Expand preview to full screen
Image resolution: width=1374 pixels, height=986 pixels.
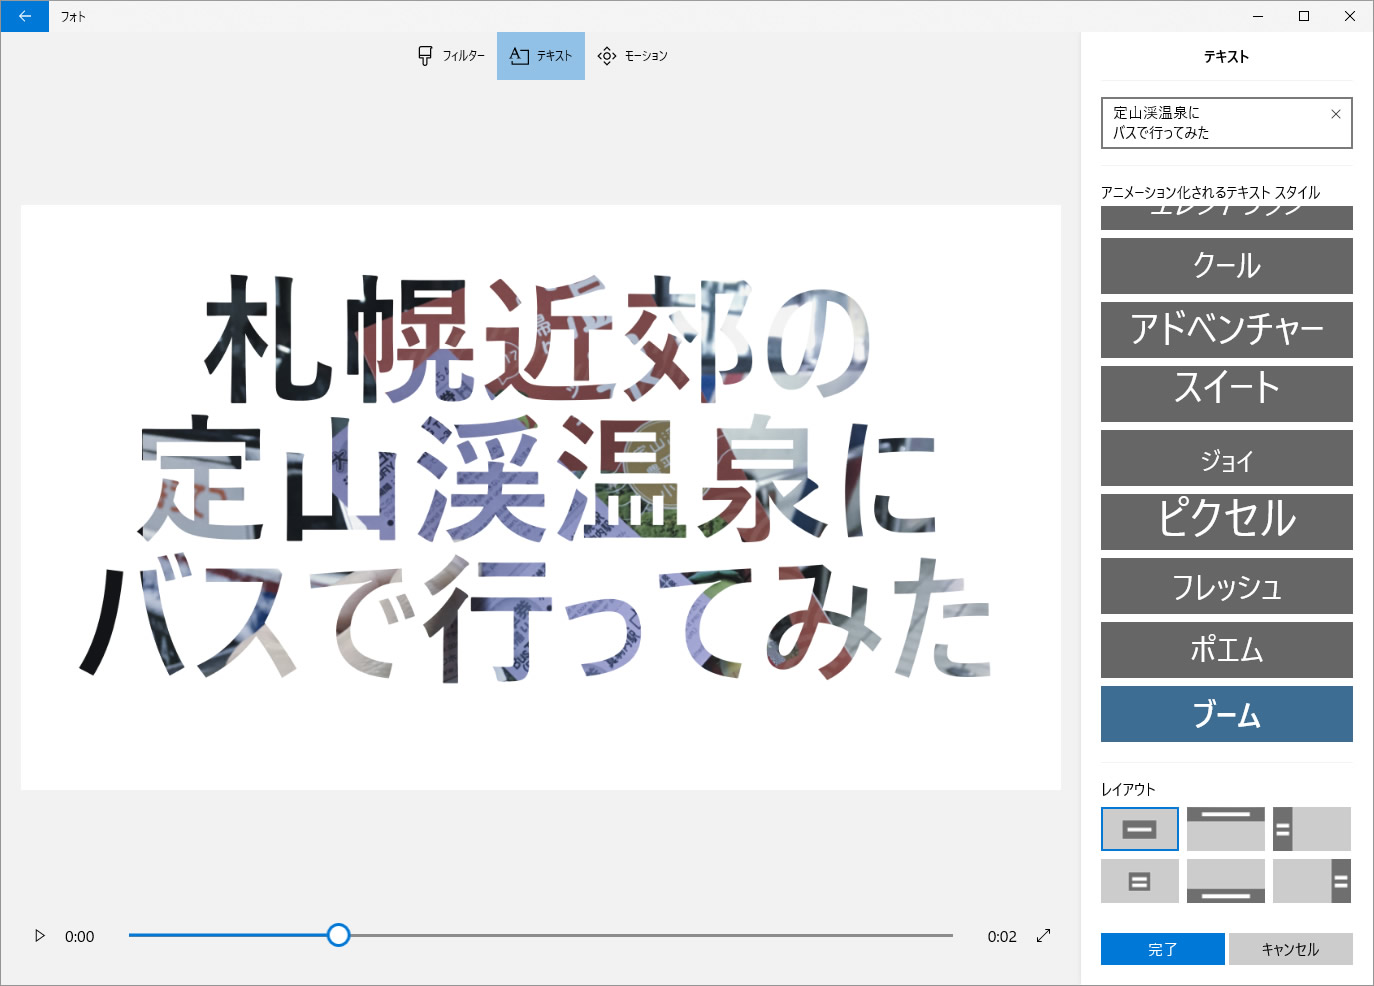coord(1043,936)
